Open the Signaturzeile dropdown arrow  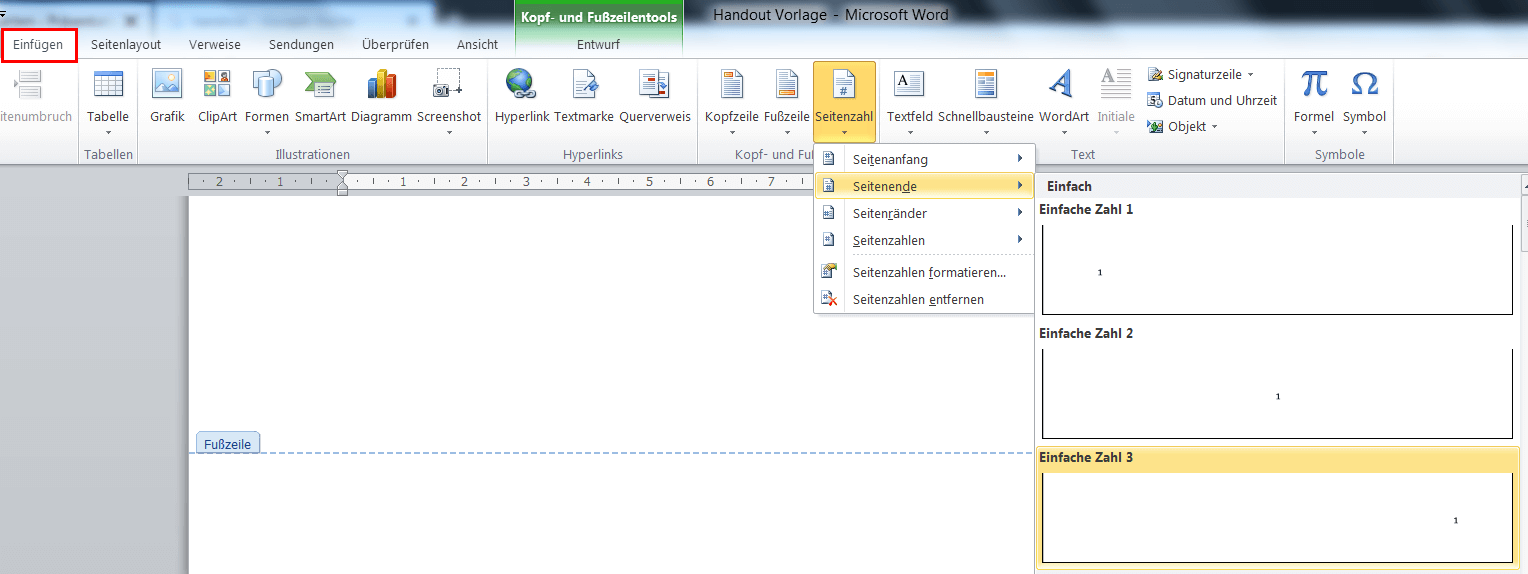click(1250, 75)
